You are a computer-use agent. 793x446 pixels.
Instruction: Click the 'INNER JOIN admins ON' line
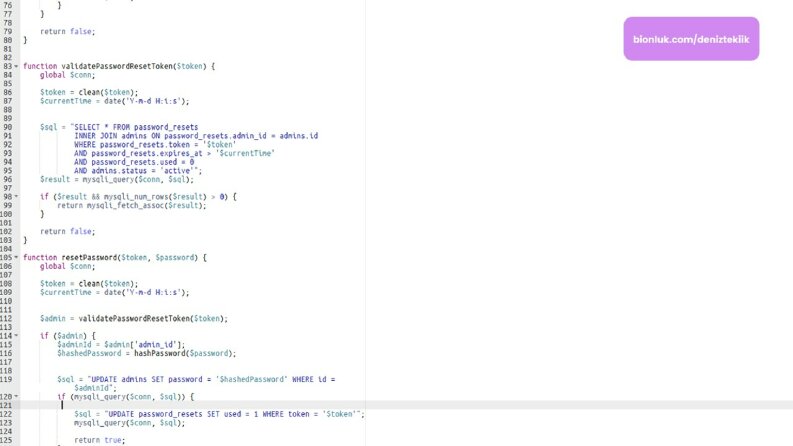(196, 136)
